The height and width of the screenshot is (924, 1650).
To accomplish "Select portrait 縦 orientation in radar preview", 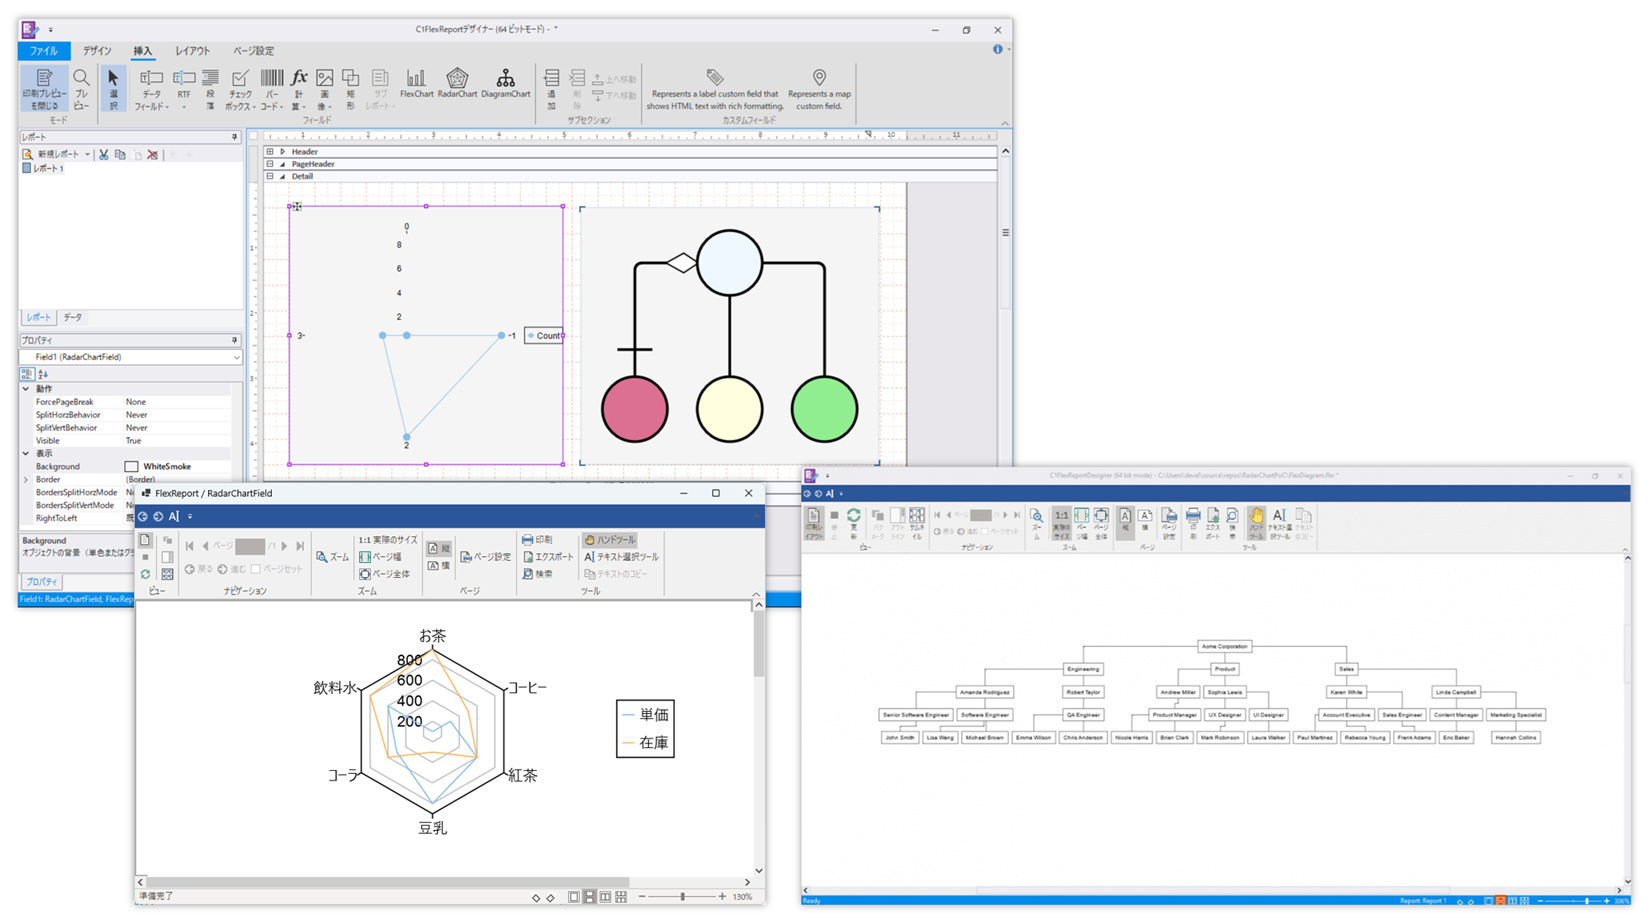I will click(438, 548).
